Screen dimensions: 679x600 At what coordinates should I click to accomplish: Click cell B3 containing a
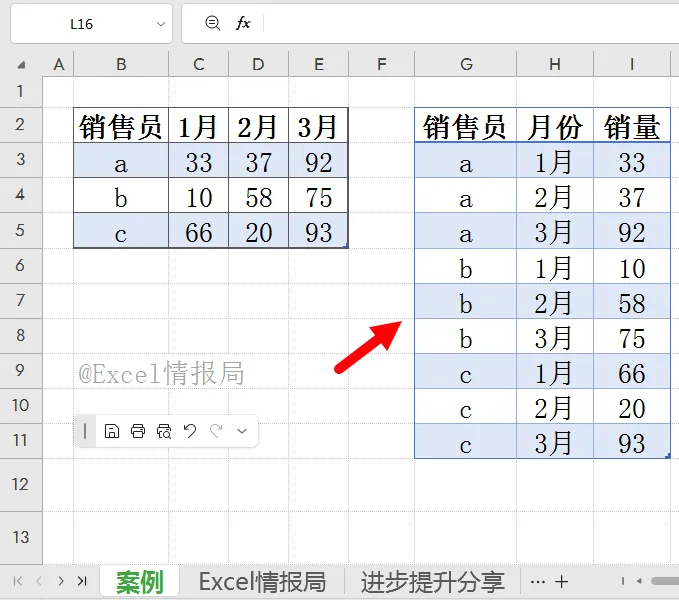point(121,161)
